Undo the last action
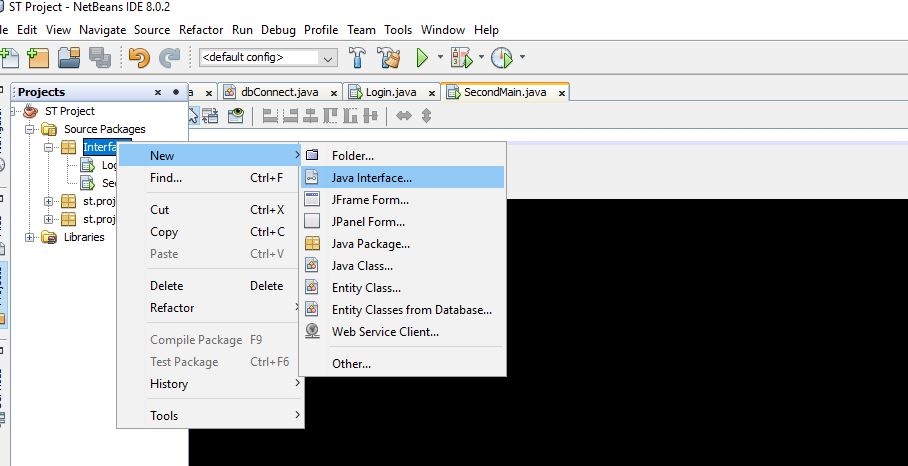 point(139,57)
